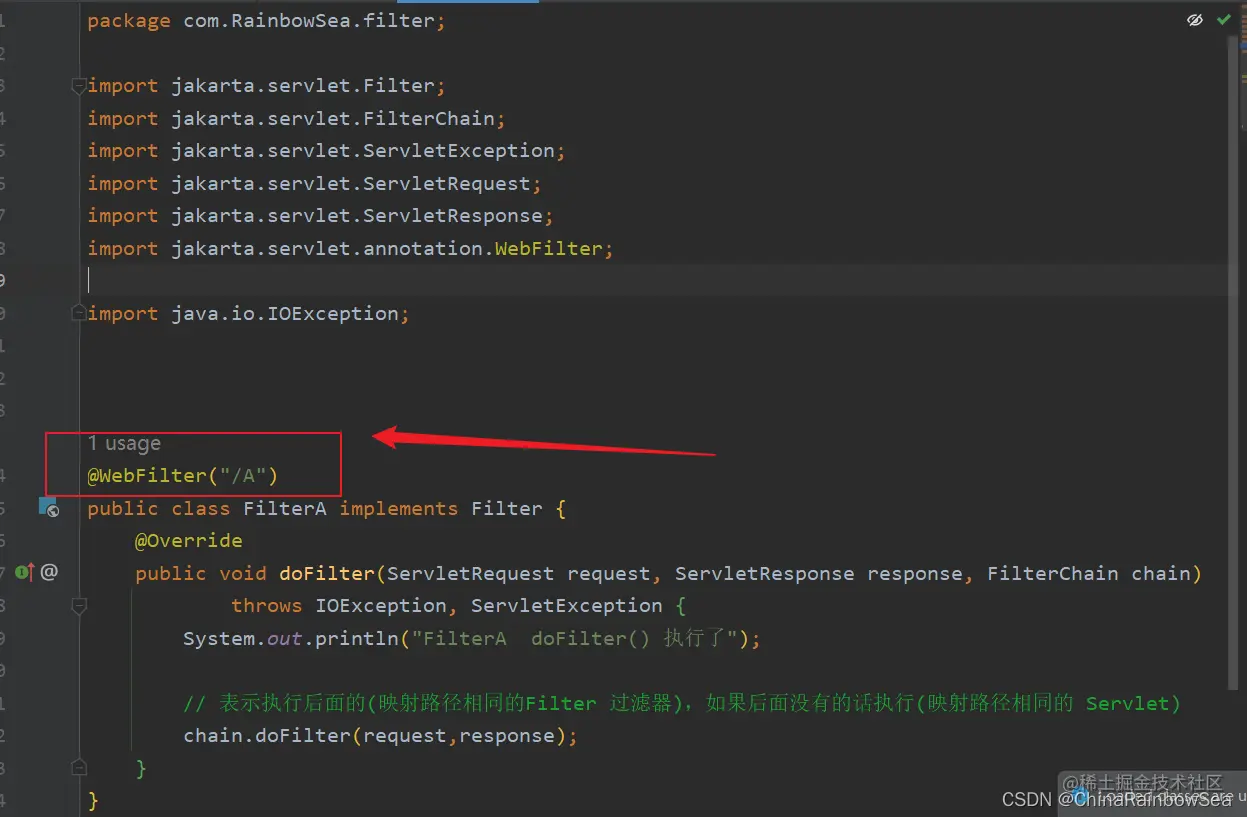Click "ServletResponse response" parameter in method signature
The image size is (1247, 817).
[x=819, y=573]
